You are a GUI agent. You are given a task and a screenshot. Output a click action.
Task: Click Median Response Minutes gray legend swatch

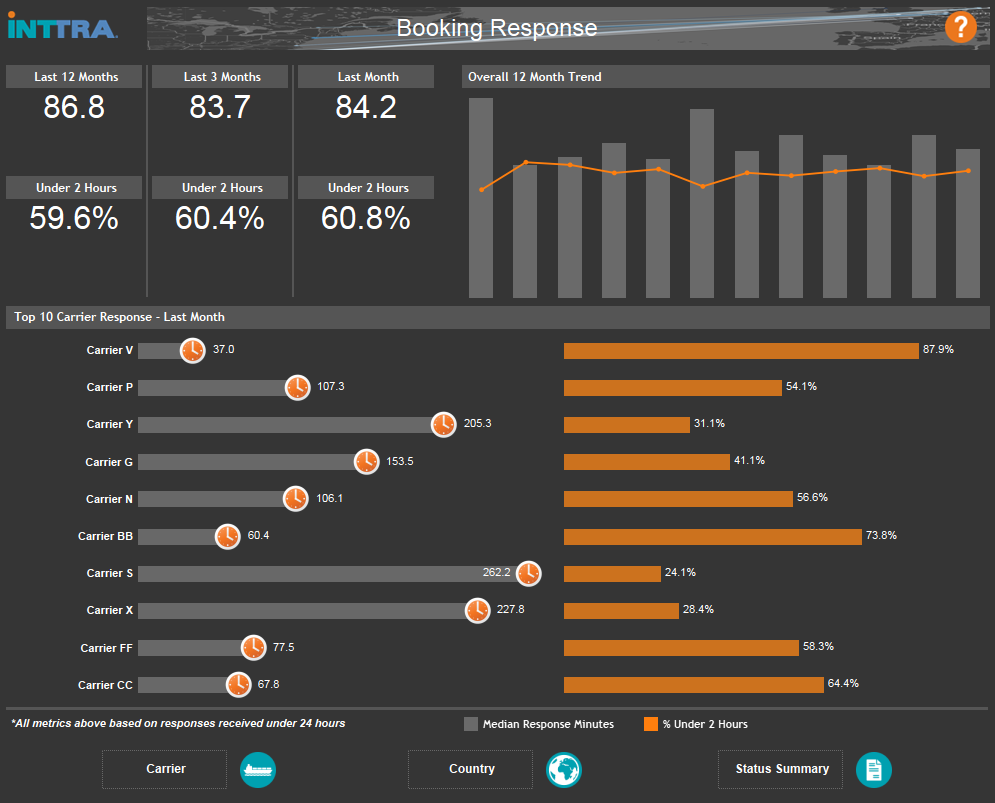pyautogui.click(x=471, y=724)
